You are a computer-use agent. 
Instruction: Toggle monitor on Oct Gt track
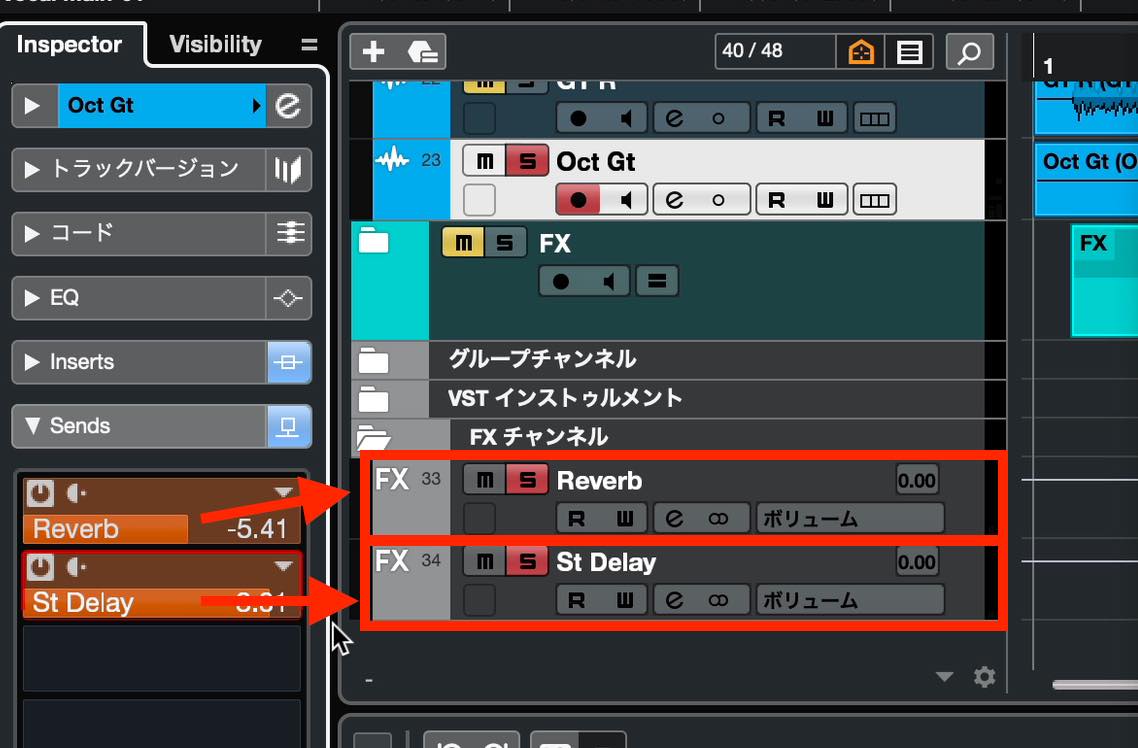(x=624, y=200)
